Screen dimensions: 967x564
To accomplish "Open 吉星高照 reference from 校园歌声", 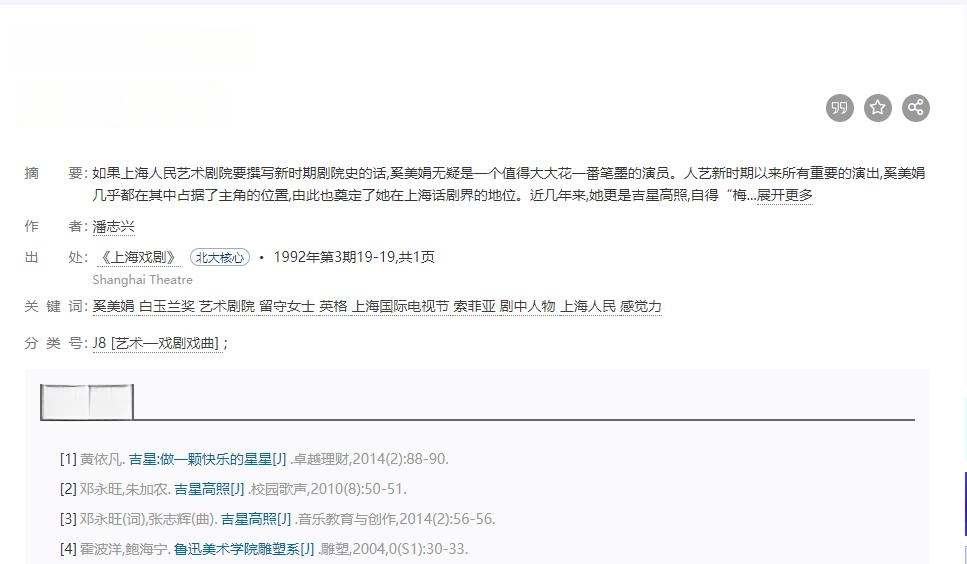I will [x=209, y=489].
